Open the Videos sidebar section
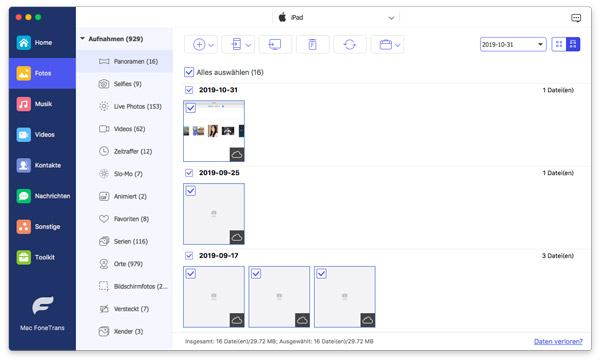Viewport: 600px width, 361px height. tap(42, 134)
